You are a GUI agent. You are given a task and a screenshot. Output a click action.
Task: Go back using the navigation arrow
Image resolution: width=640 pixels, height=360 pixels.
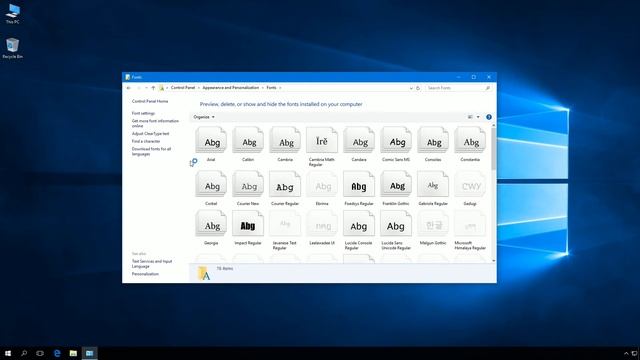(x=129, y=88)
